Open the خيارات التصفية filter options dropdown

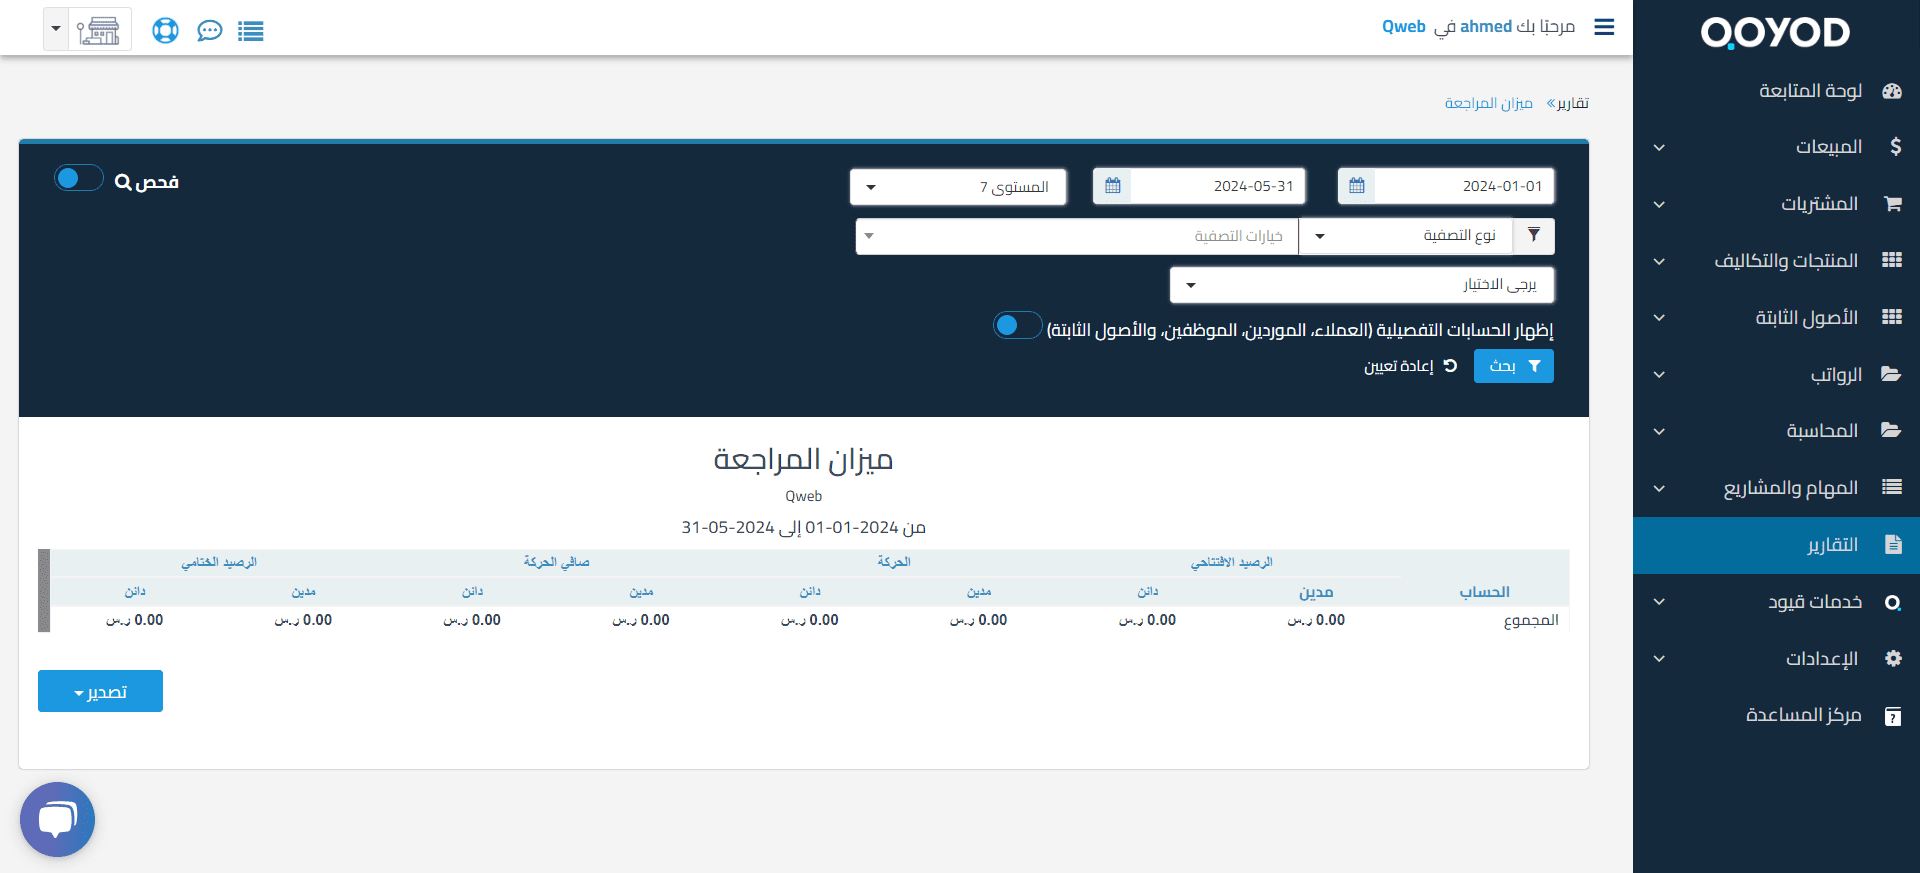coord(1077,236)
